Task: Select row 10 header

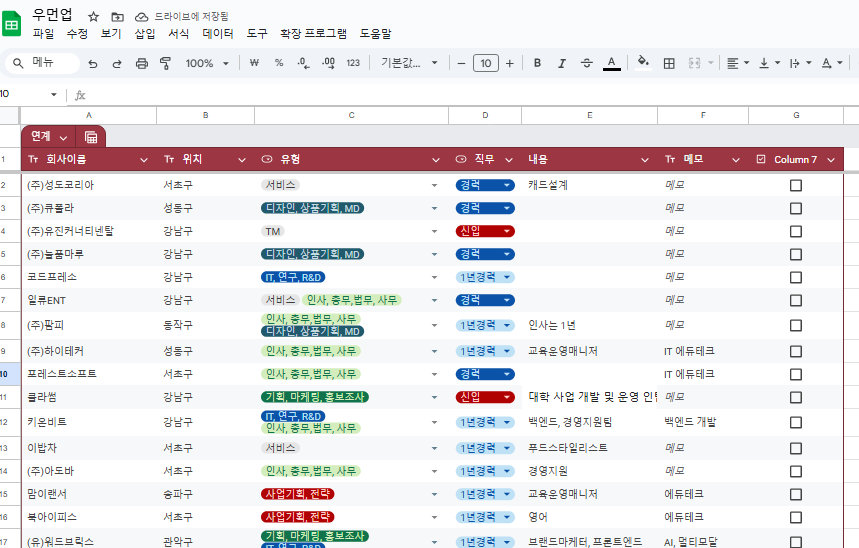Action: pos(10,374)
